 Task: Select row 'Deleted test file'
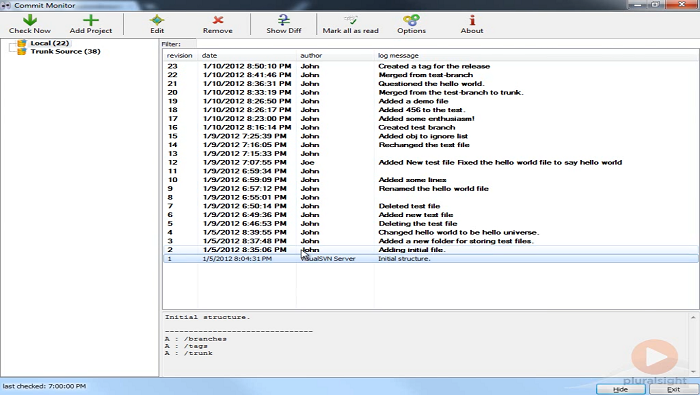click(431, 206)
